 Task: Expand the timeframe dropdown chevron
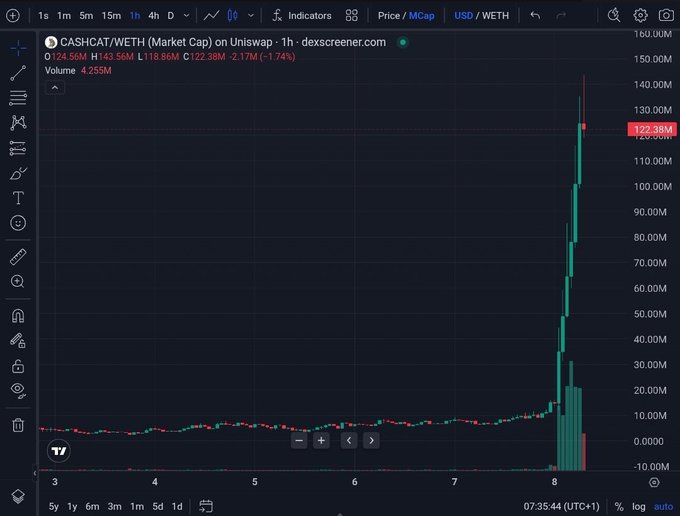(186, 16)
